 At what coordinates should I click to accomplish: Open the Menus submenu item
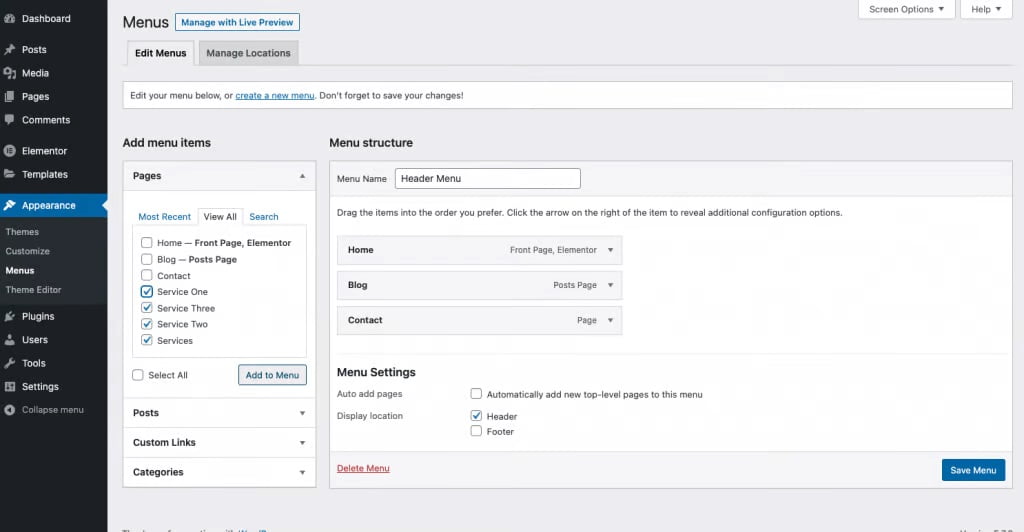coord(20,270)
